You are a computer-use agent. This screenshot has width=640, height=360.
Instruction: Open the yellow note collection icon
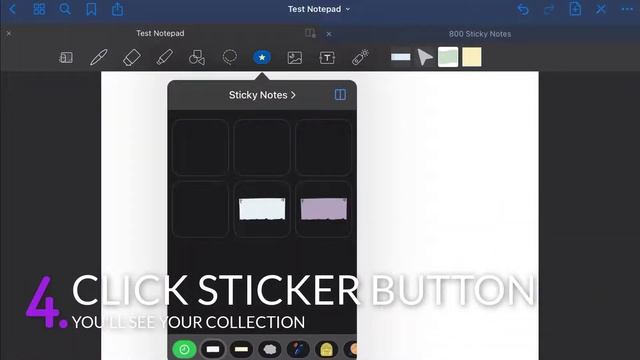[241, 349]
